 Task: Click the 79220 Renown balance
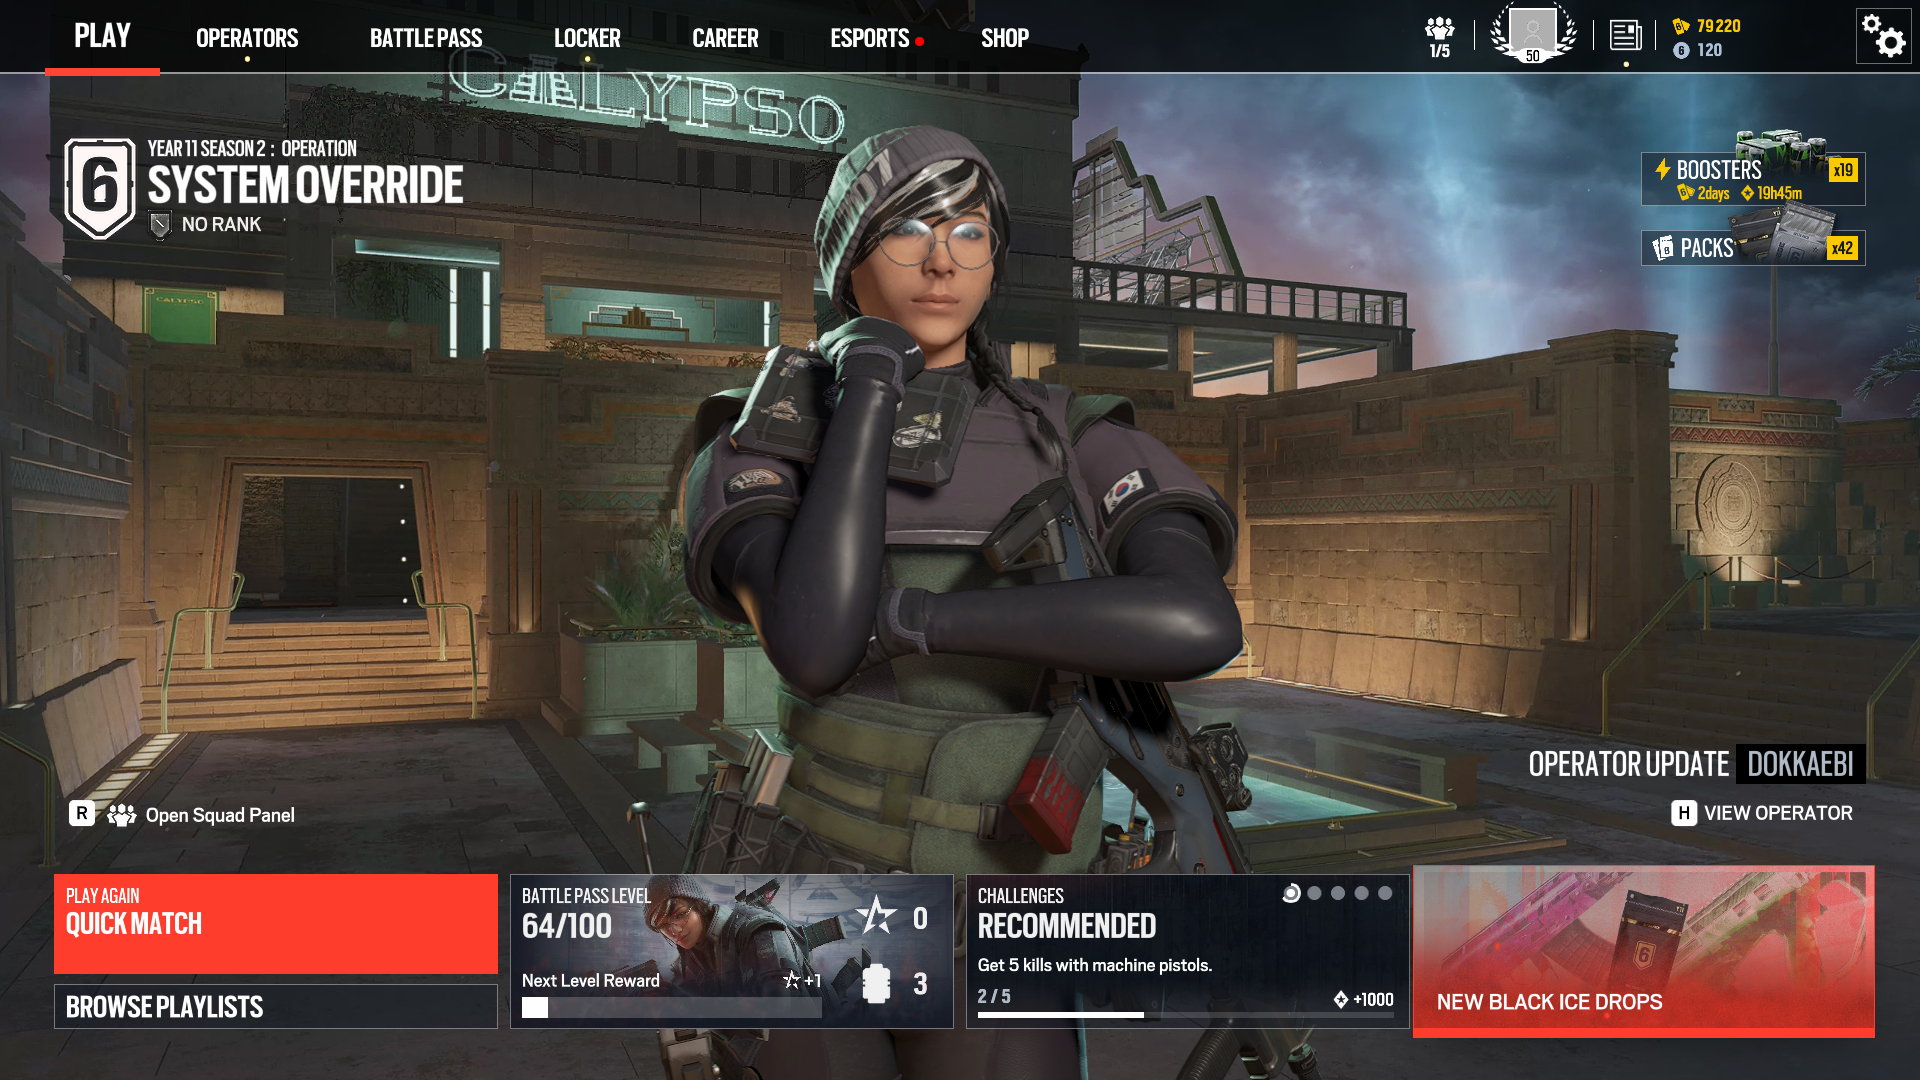[1719, 26]
